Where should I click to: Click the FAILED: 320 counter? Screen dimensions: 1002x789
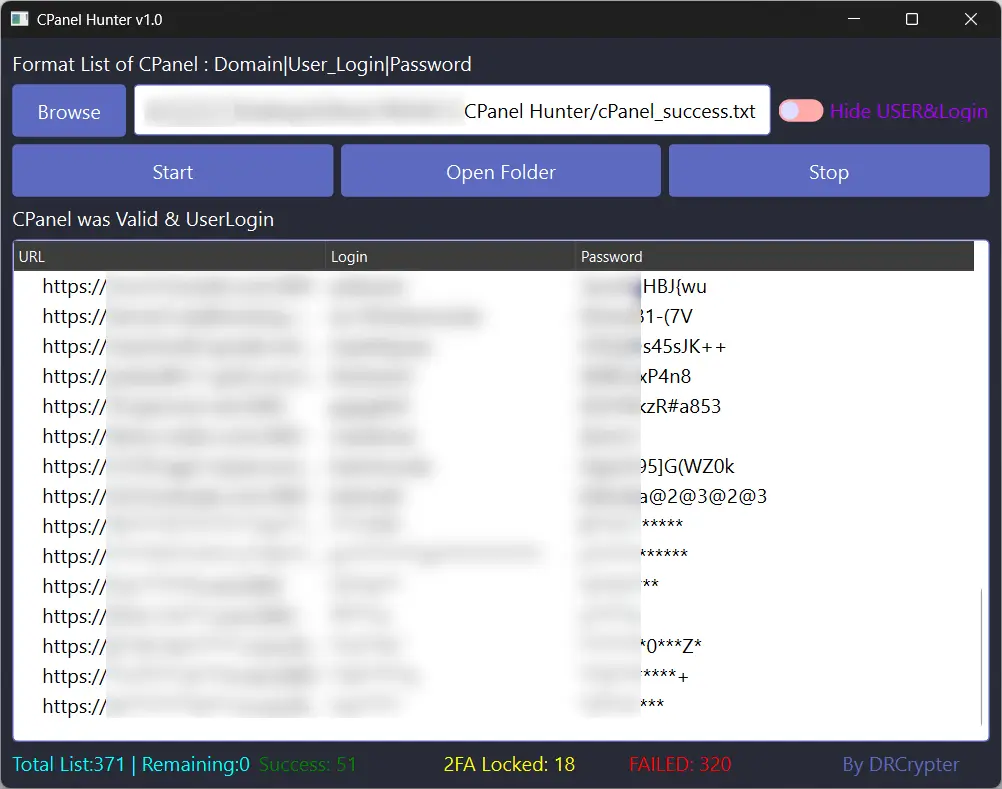(680, 763)
